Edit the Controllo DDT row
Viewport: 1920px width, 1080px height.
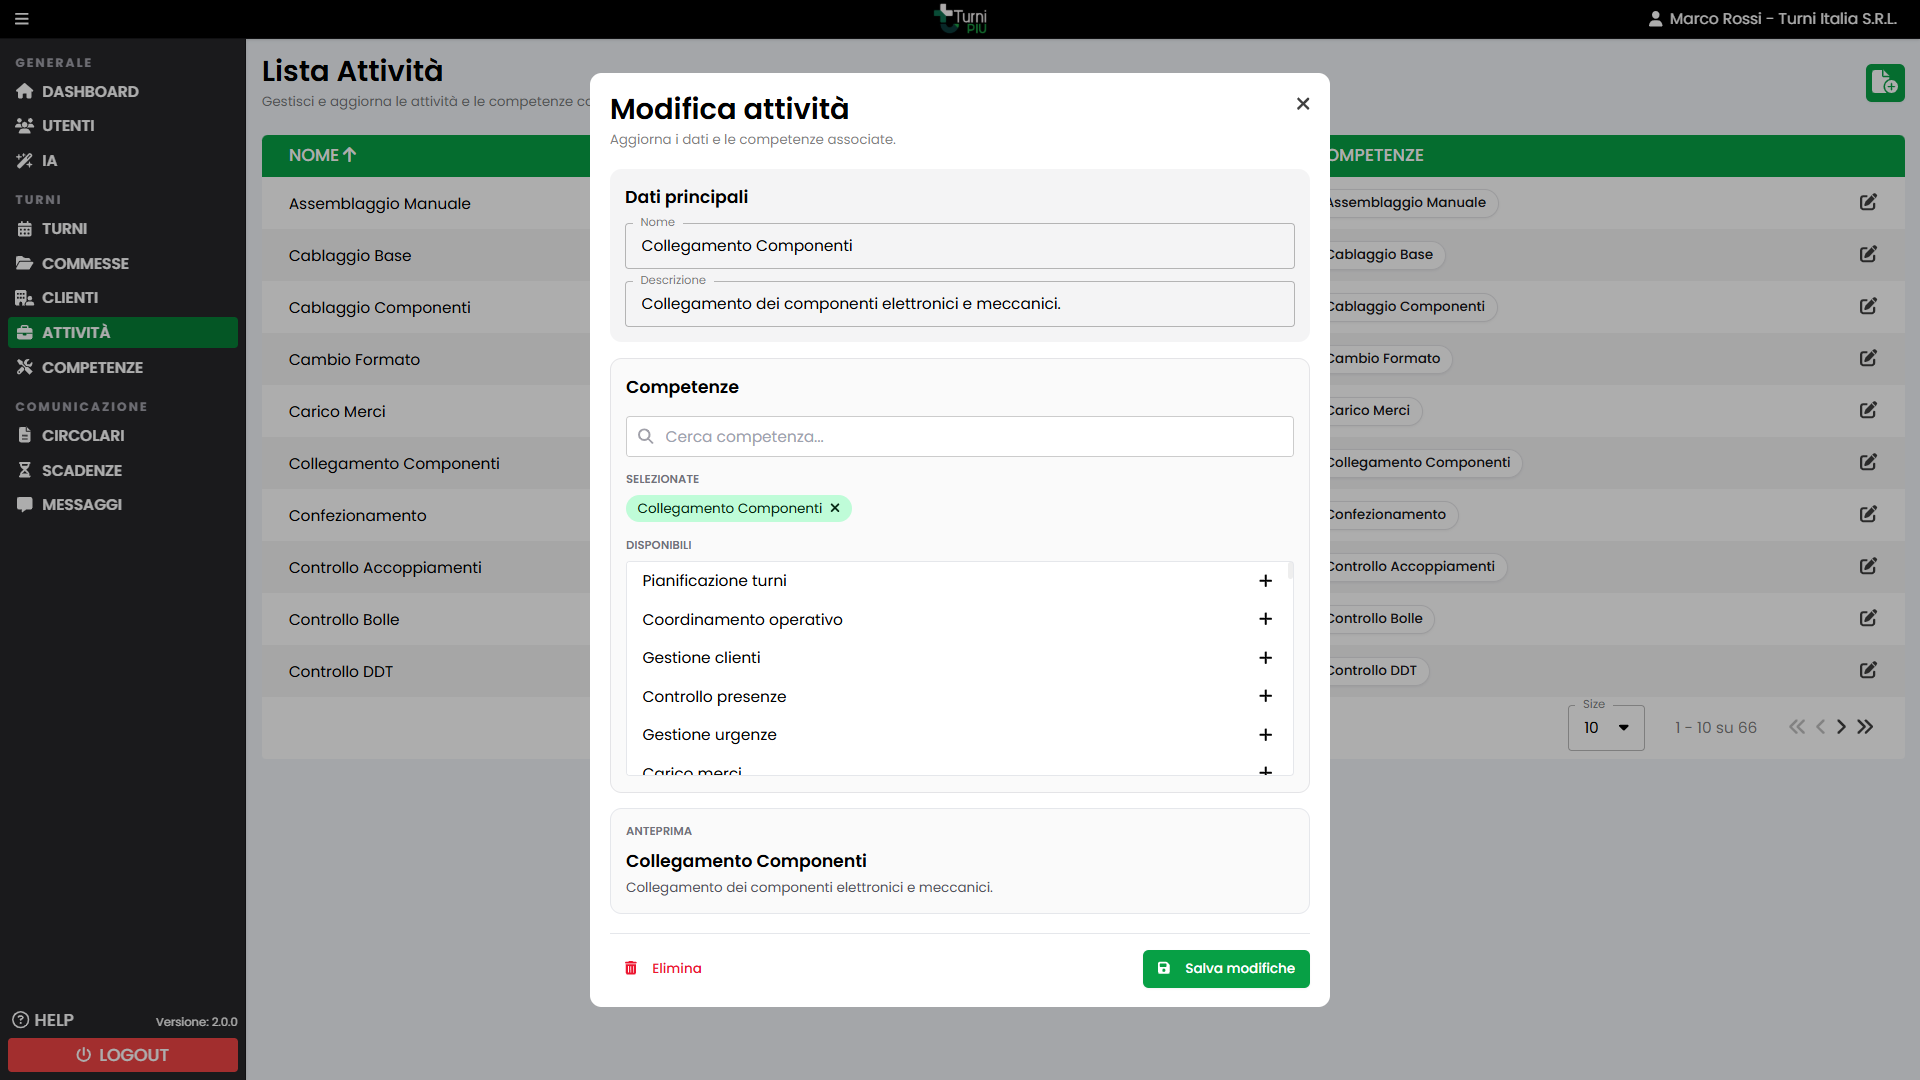pos(1867,670)
